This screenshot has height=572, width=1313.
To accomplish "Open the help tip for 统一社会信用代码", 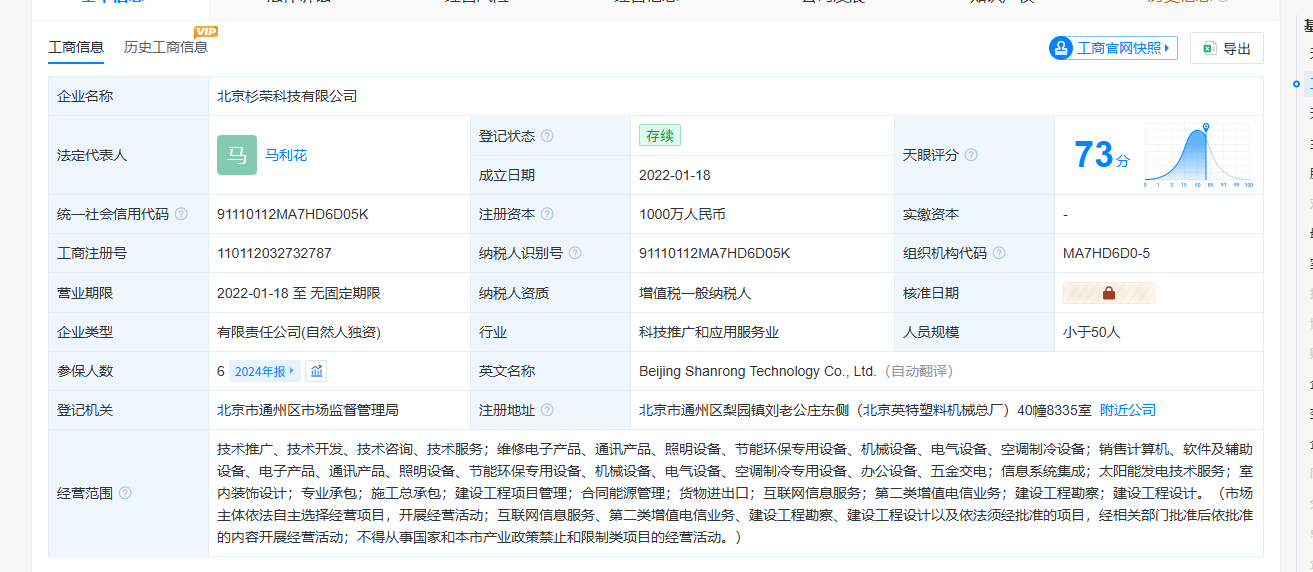I will point(181,214).
